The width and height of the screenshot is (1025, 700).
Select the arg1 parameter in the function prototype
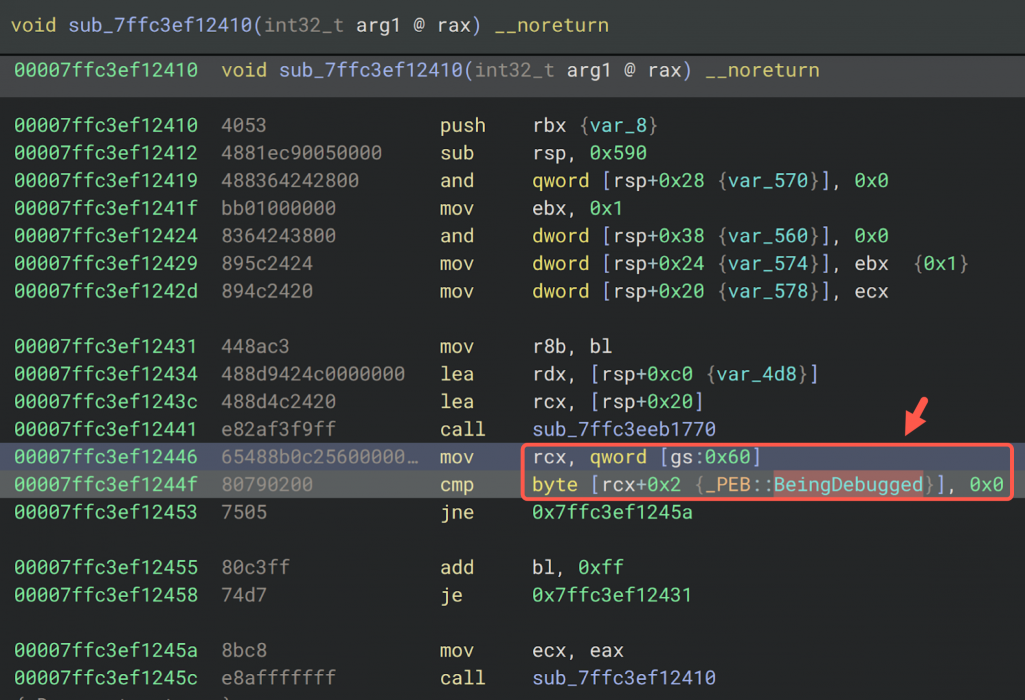pos(378,24)
